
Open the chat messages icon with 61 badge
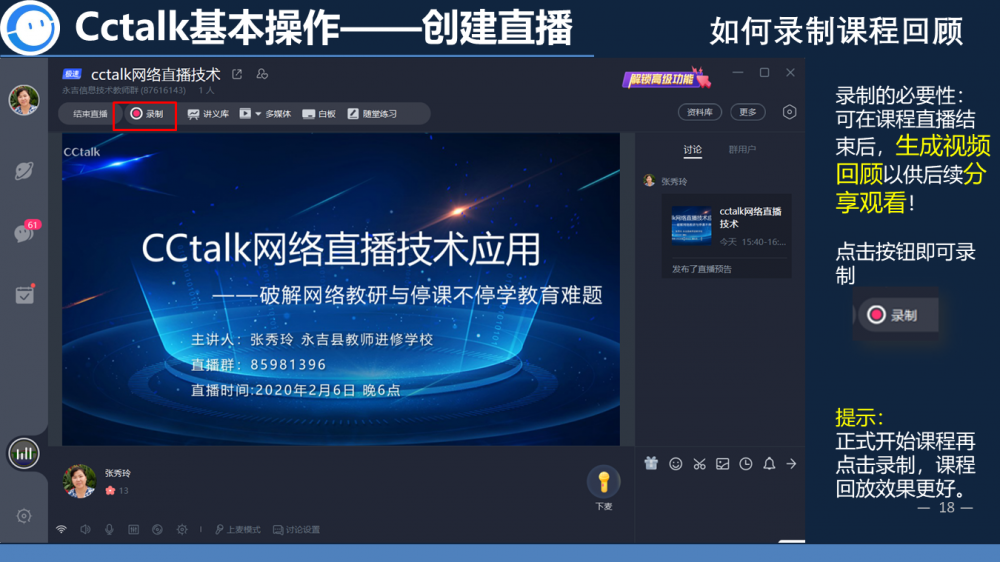point(24,233)
